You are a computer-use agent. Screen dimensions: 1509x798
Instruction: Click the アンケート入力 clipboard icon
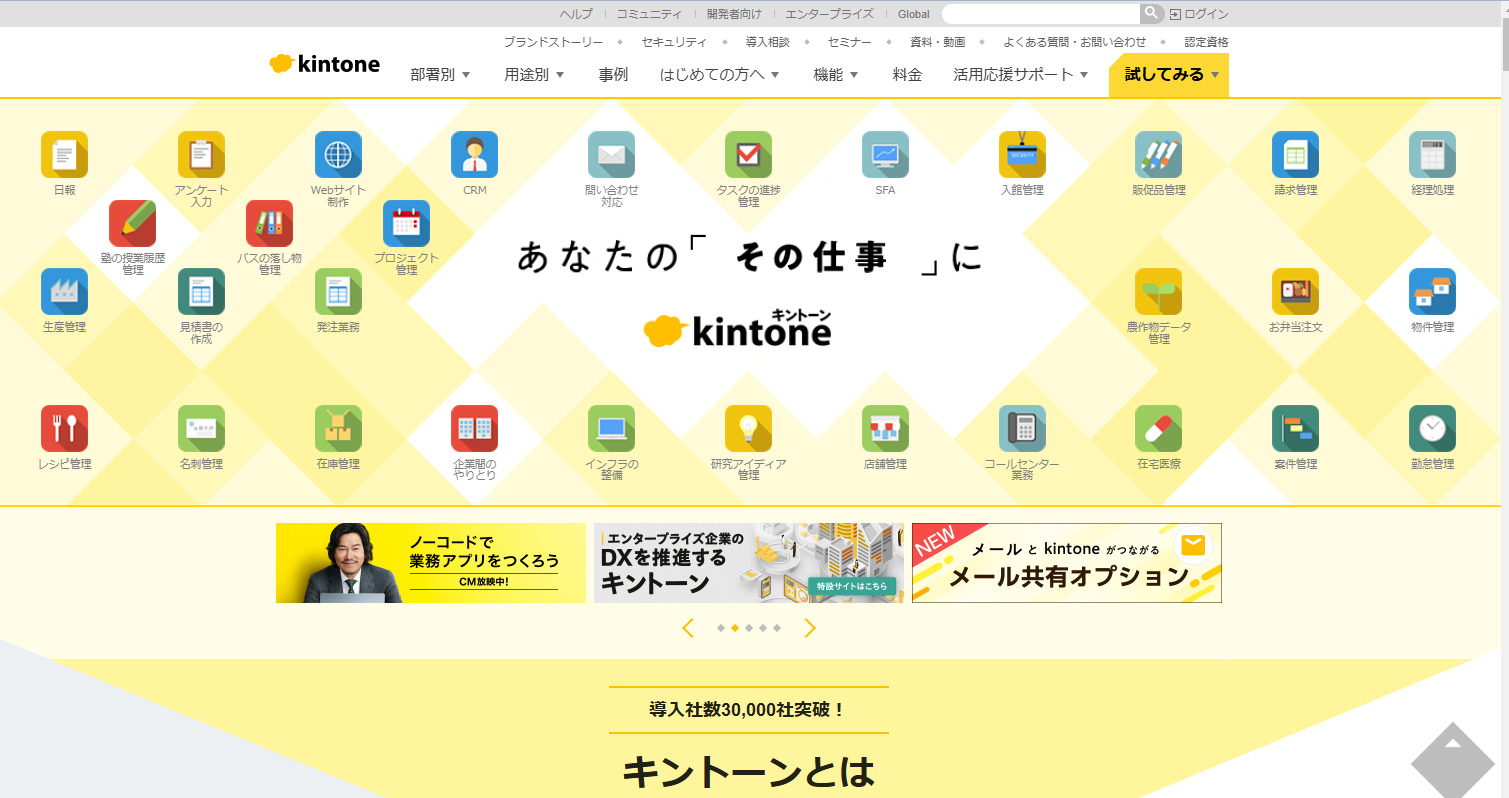click(x=201, y=155)
